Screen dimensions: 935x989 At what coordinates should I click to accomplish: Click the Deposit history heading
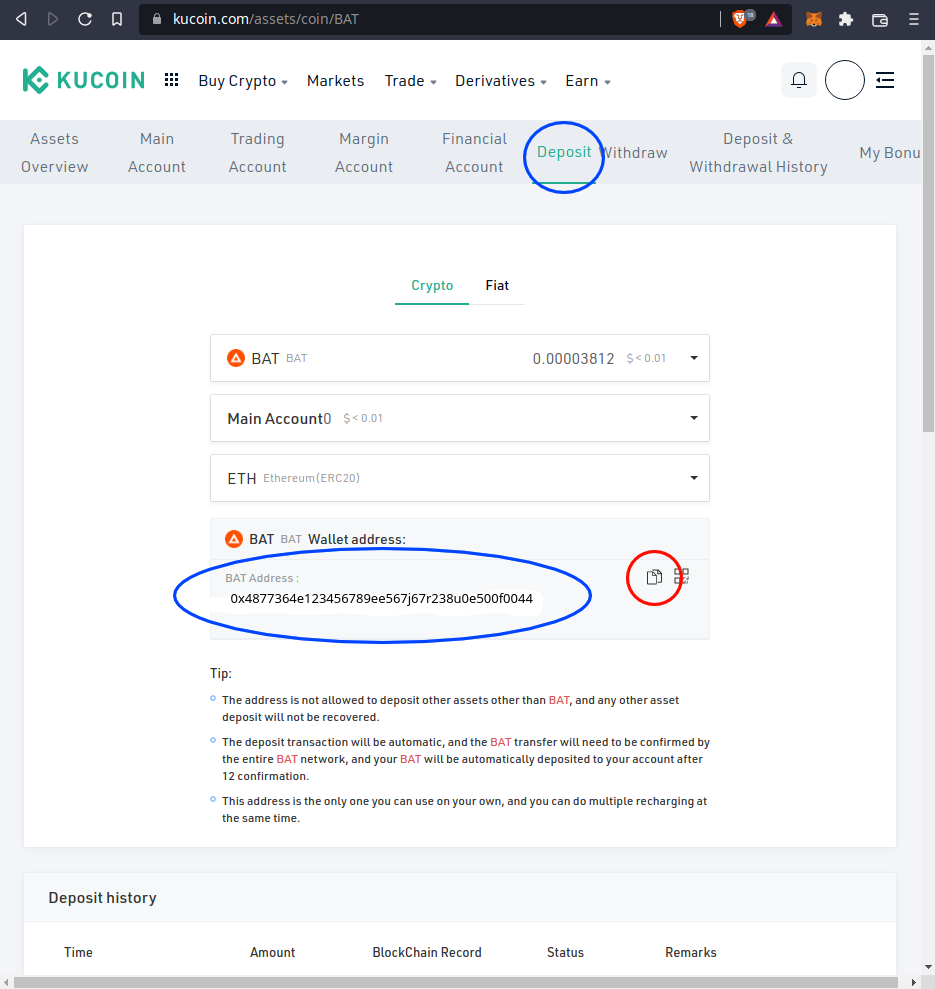click(102, 898)
